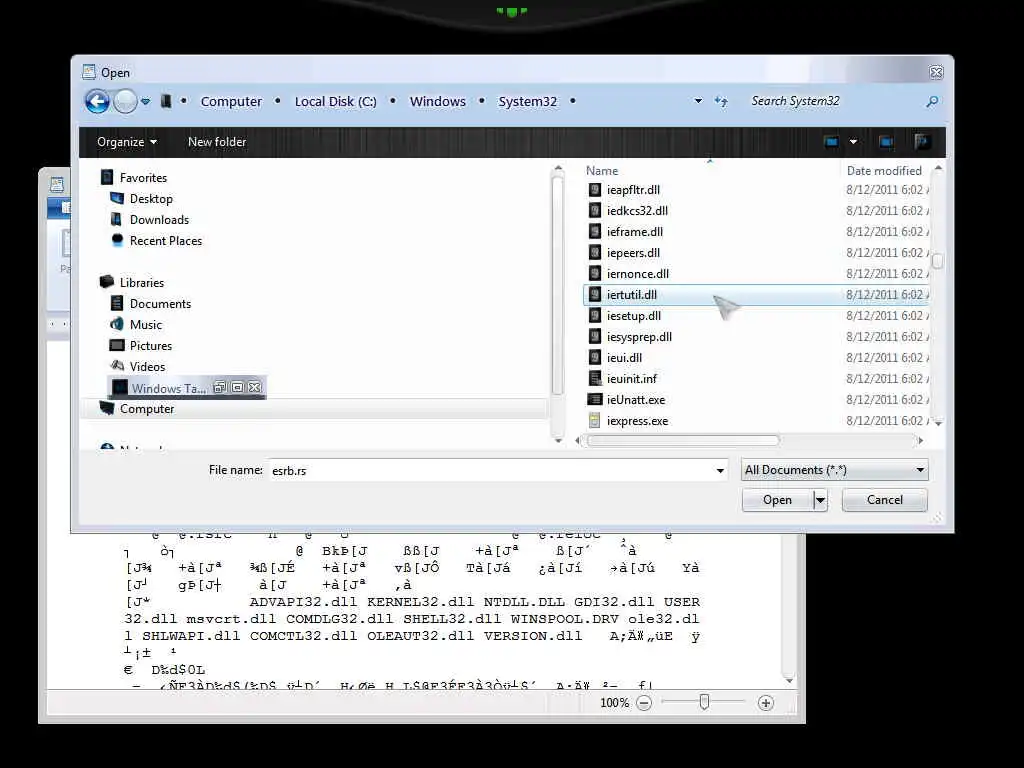
Task: Click the ieUnatt.exe file icon
Action: [x=595, y=399]
